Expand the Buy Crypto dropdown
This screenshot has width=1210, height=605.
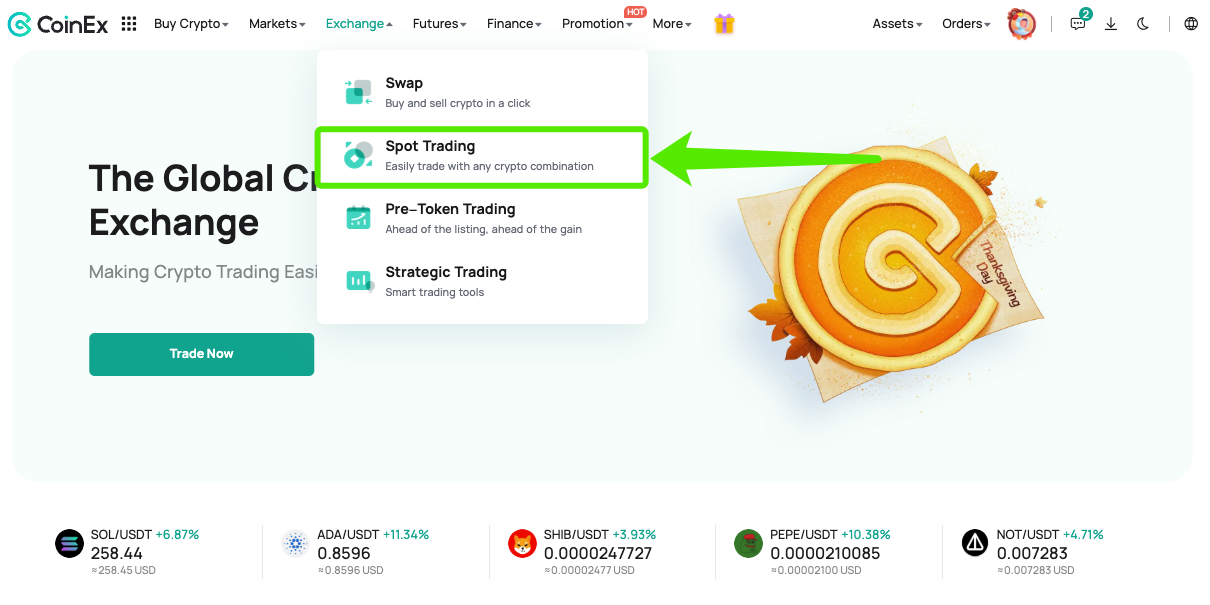[x=191, y=24]
